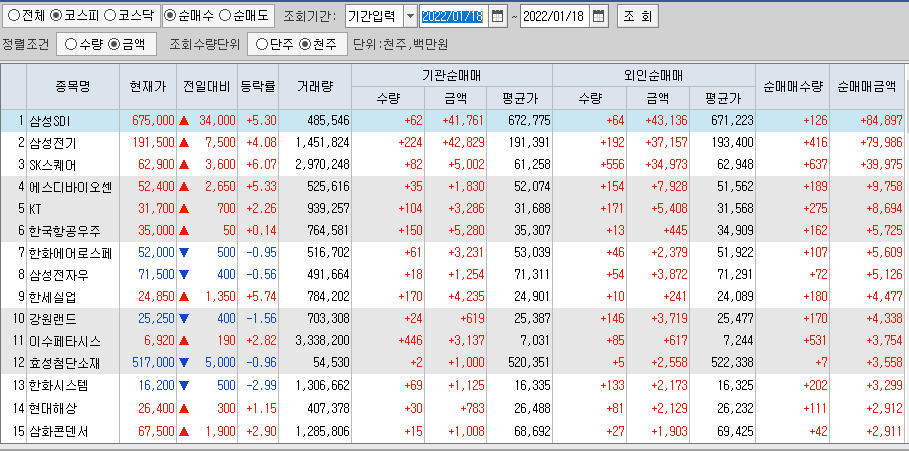Click the 외인순매매 group header
The width and height of the screenshot is (909, 451).
[654, 75]
